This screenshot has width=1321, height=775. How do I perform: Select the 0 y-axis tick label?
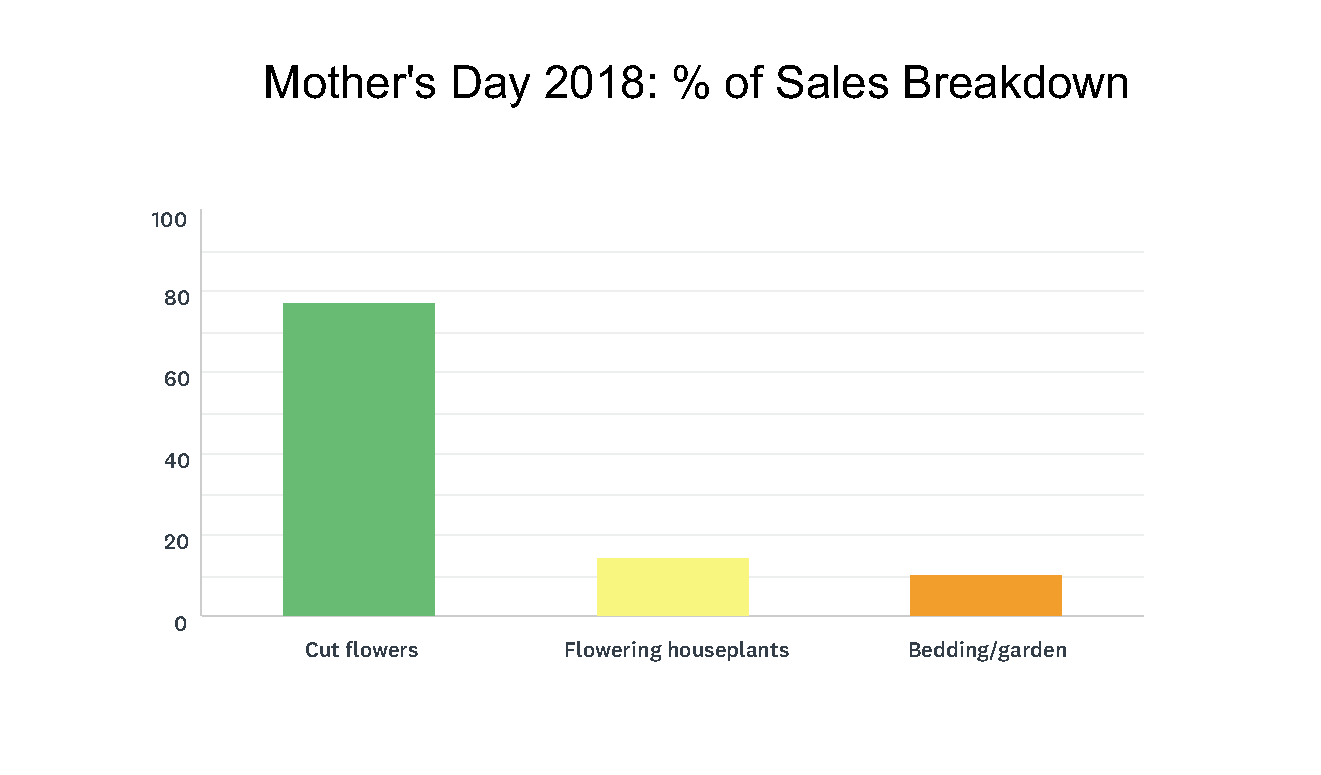pyautogui.click(x=180, y=623)
